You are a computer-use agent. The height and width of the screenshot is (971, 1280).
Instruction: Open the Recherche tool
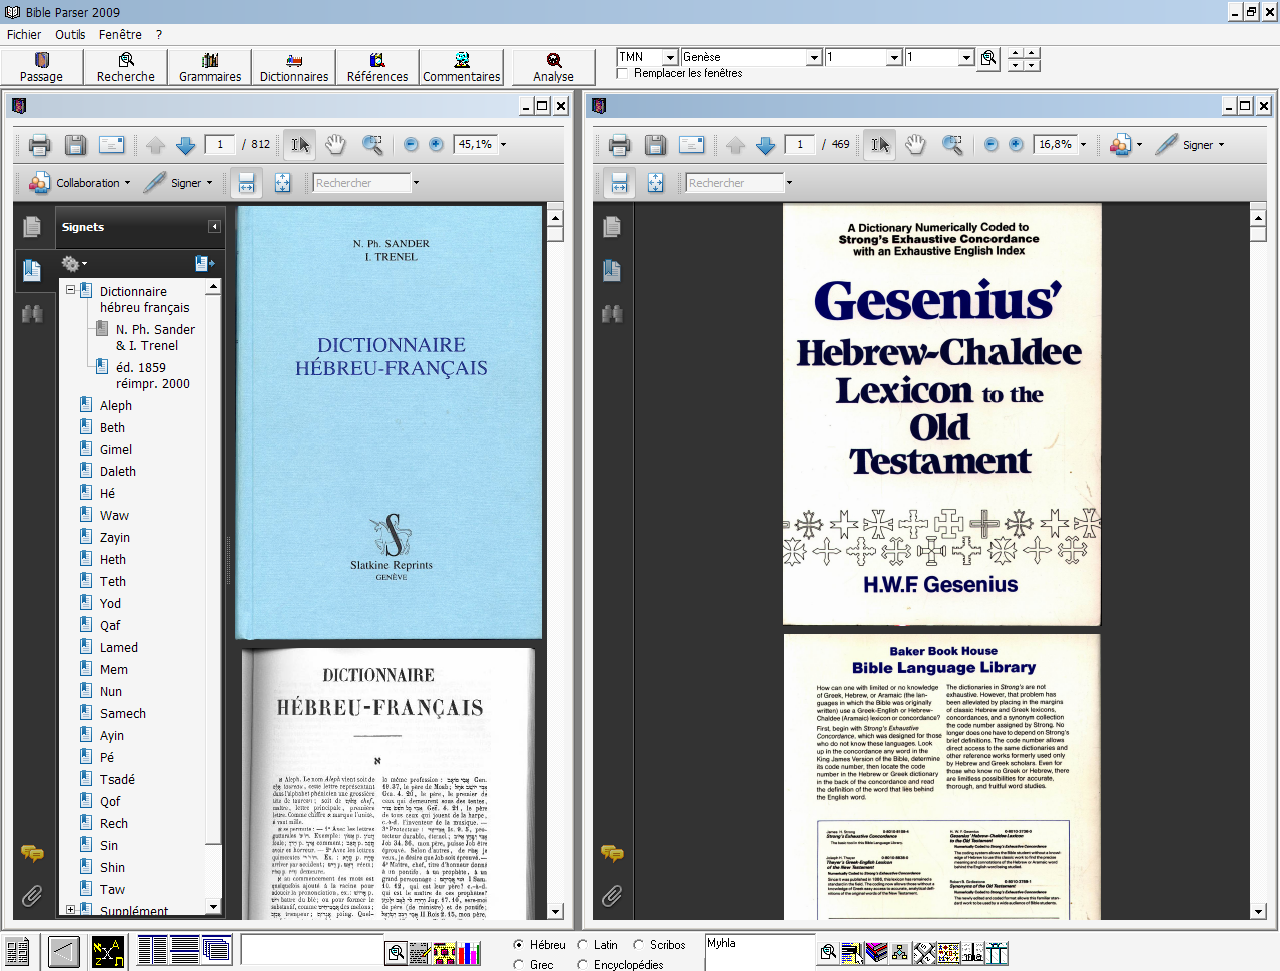click(x=126, y=67)
